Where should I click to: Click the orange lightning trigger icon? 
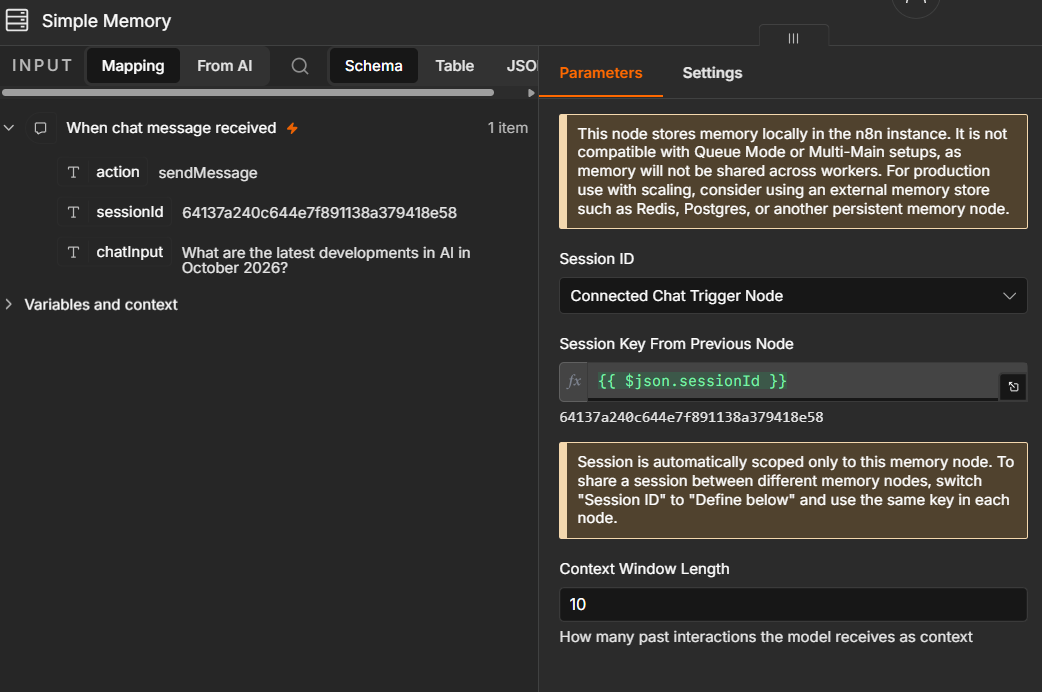pos(292,128)
